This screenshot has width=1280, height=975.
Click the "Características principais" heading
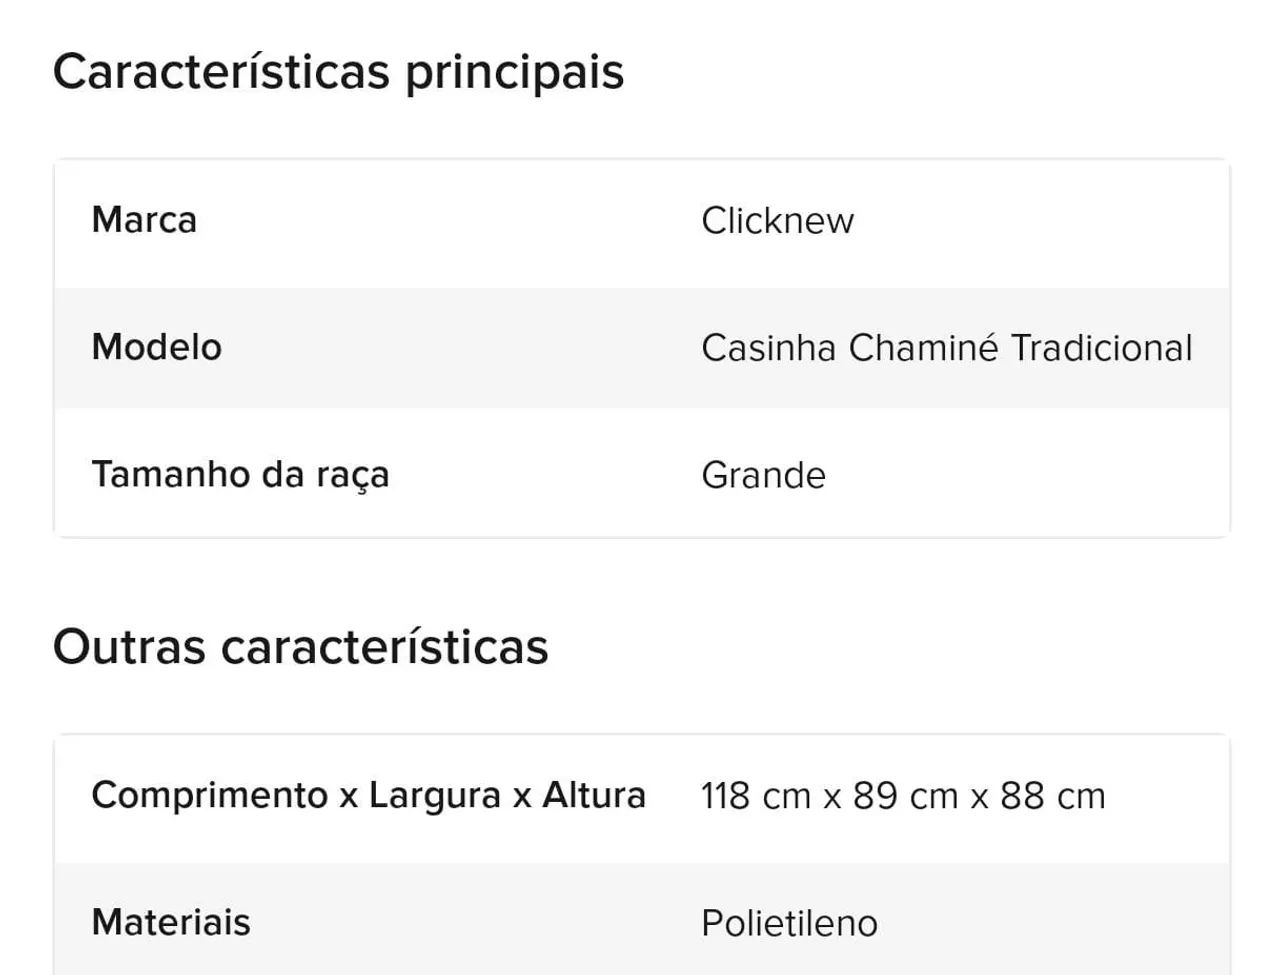(x=338, y=72)
